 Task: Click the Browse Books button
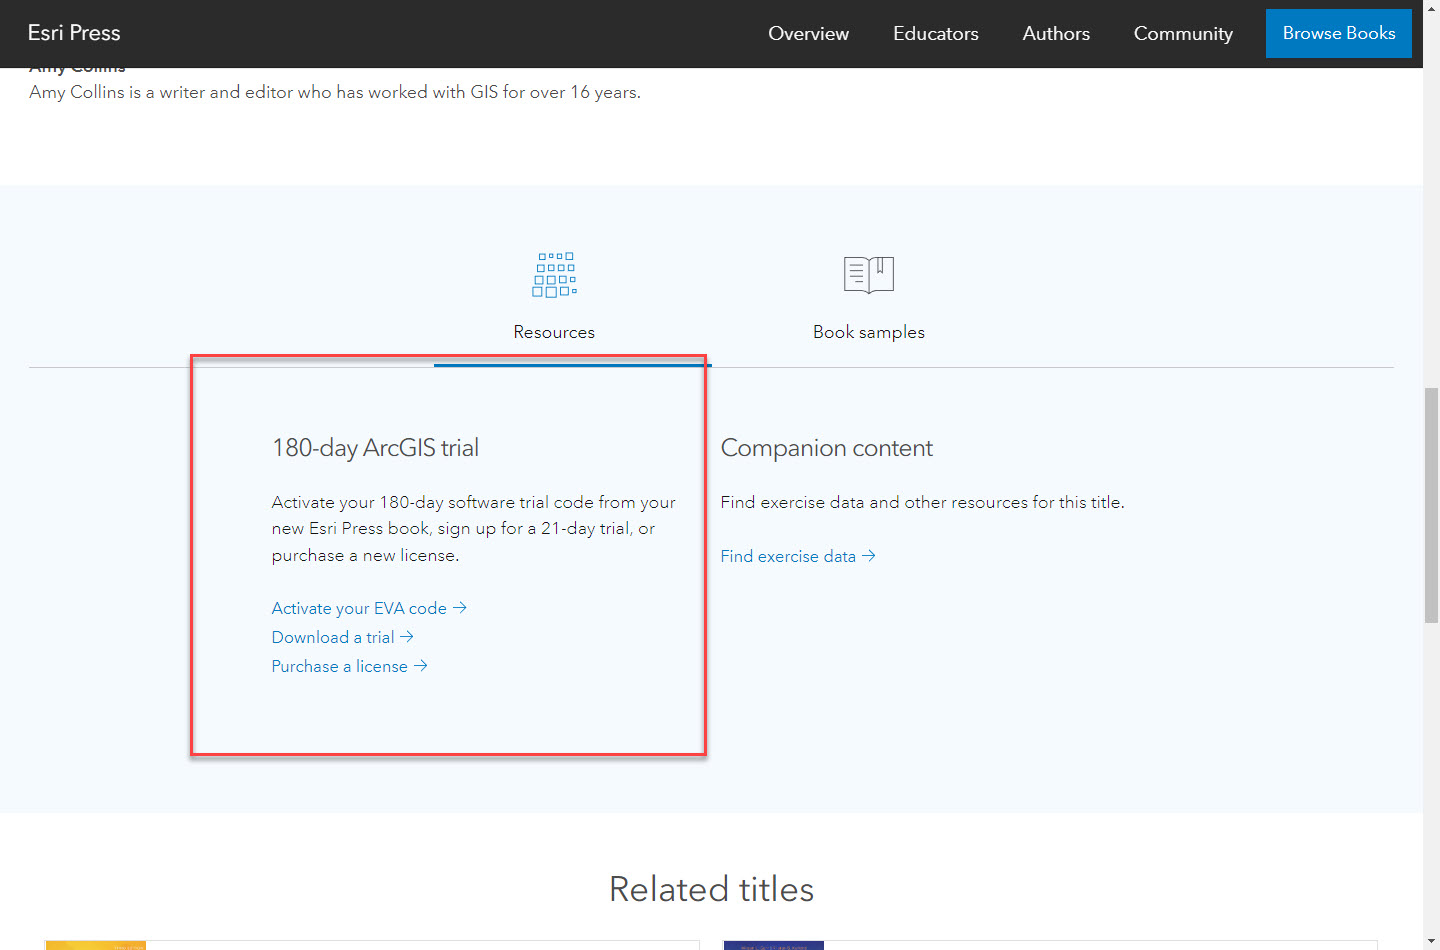point(1339,33)
